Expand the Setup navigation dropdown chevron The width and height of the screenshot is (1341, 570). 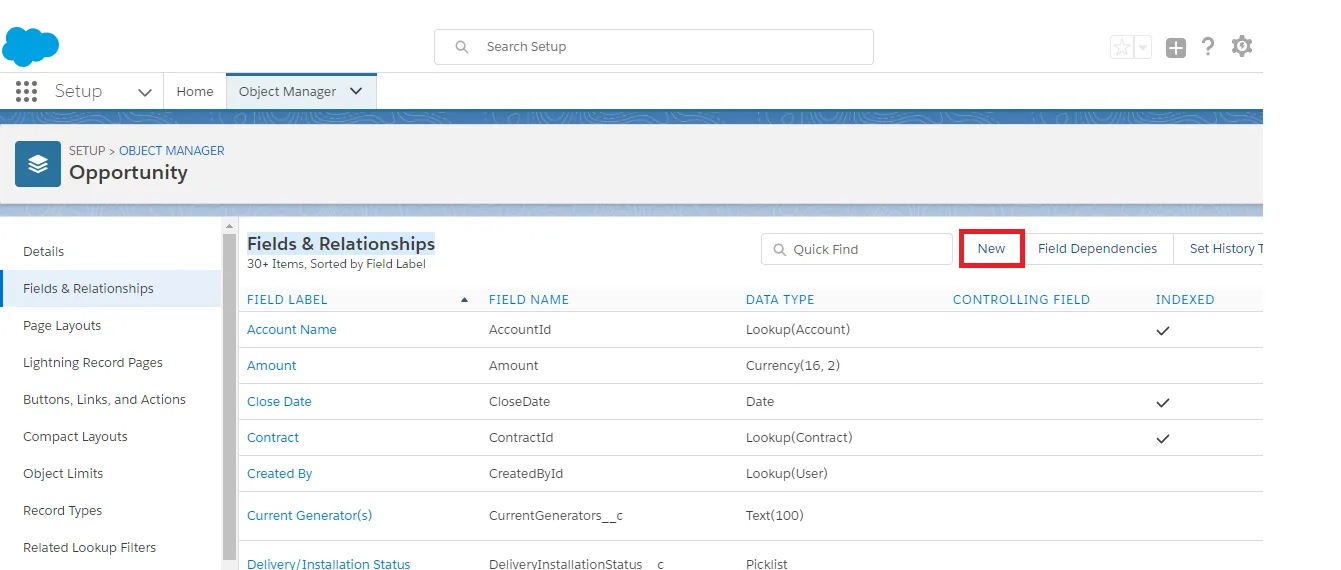coord(145,92)
